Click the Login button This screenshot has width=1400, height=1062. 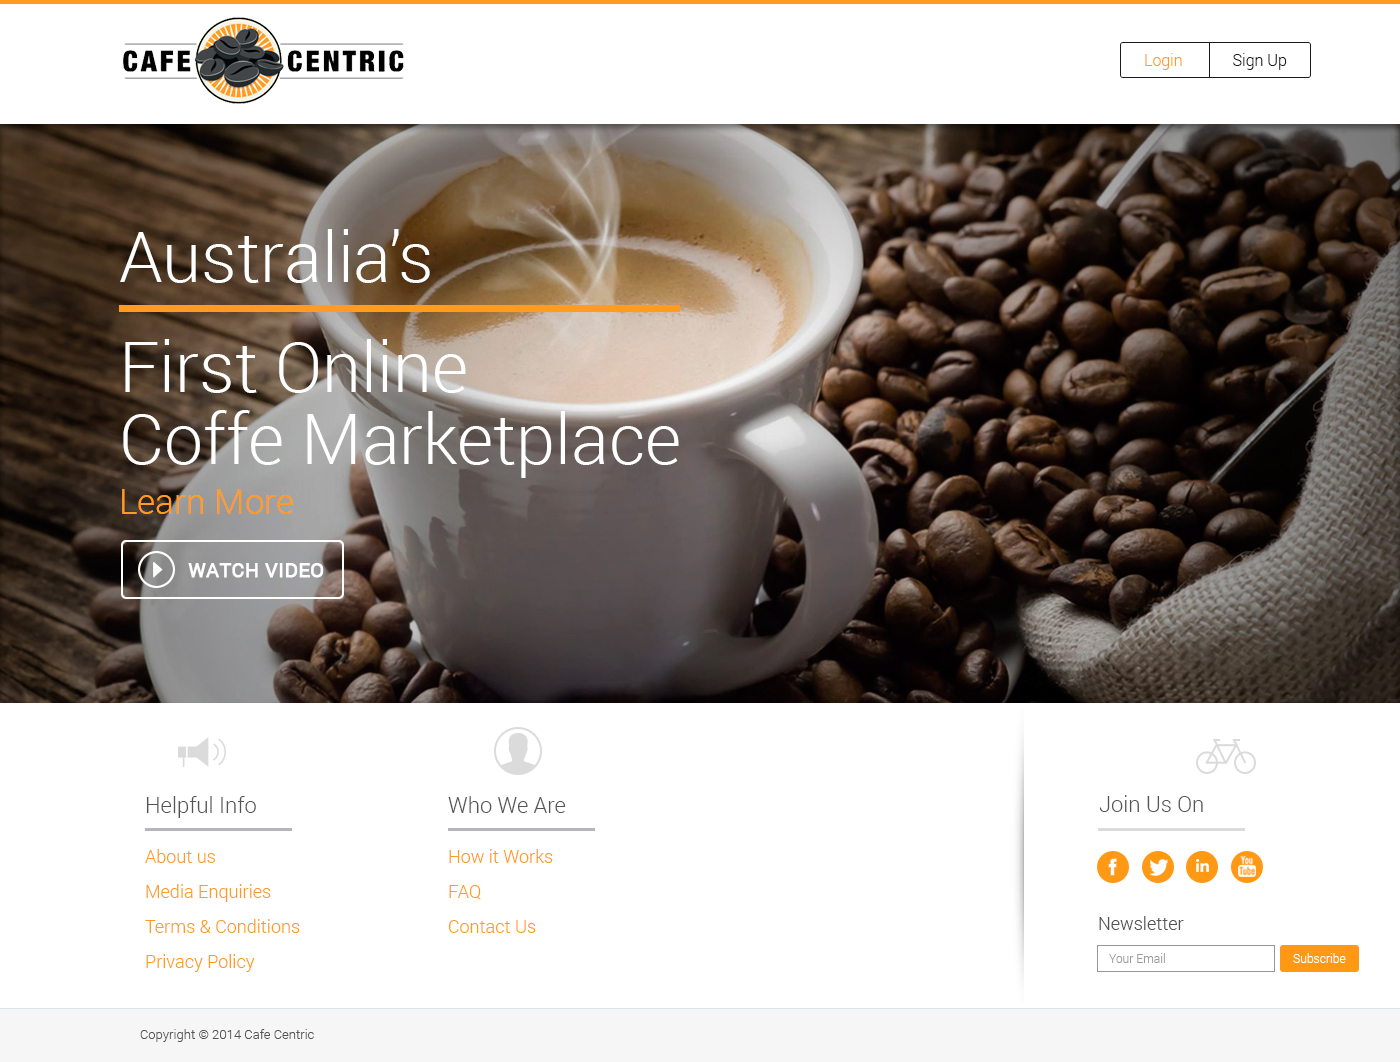(x=1164, y=60)
